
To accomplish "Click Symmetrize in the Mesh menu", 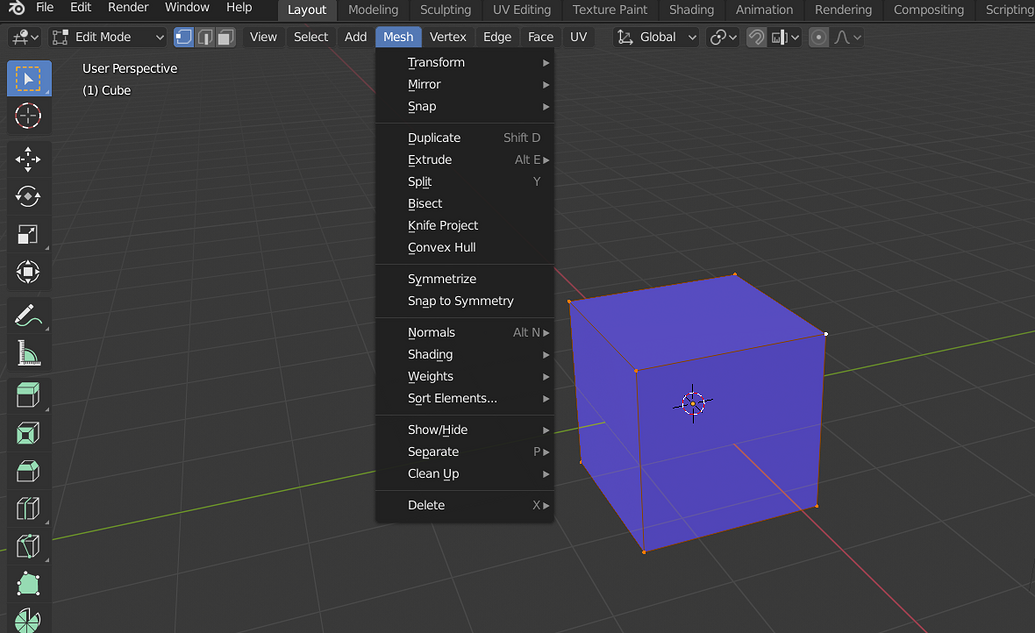I will [441, 278].
